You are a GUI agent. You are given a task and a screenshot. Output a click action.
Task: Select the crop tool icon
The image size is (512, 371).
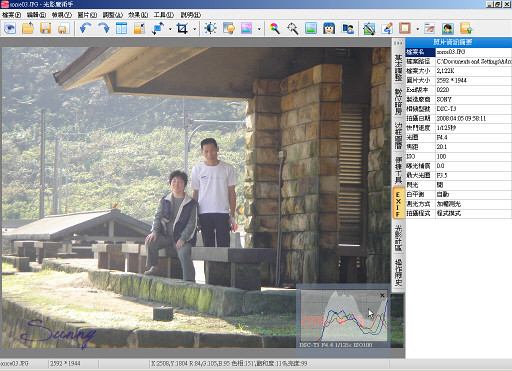click(x=182, y=28)
